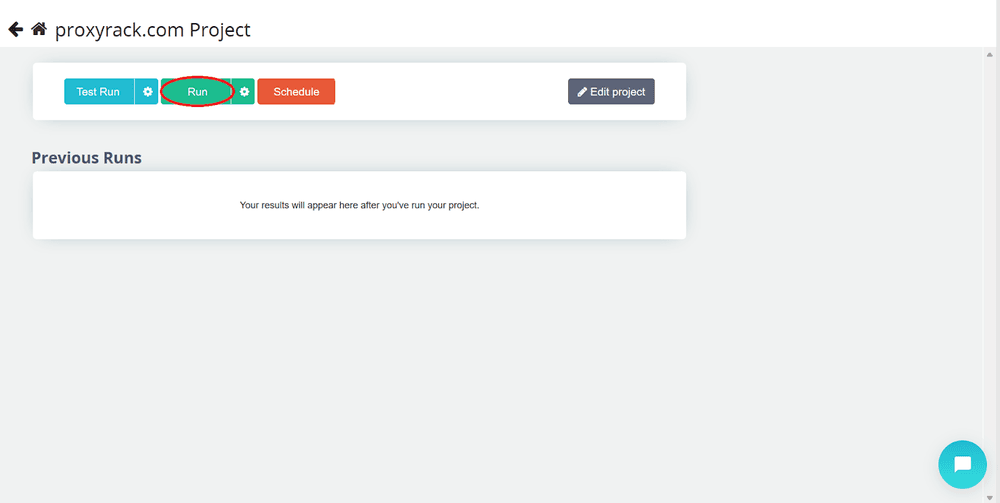Click the scrollbar down arrow
Viewport: 1000px width, 503px height.
(x=990, y=497)
